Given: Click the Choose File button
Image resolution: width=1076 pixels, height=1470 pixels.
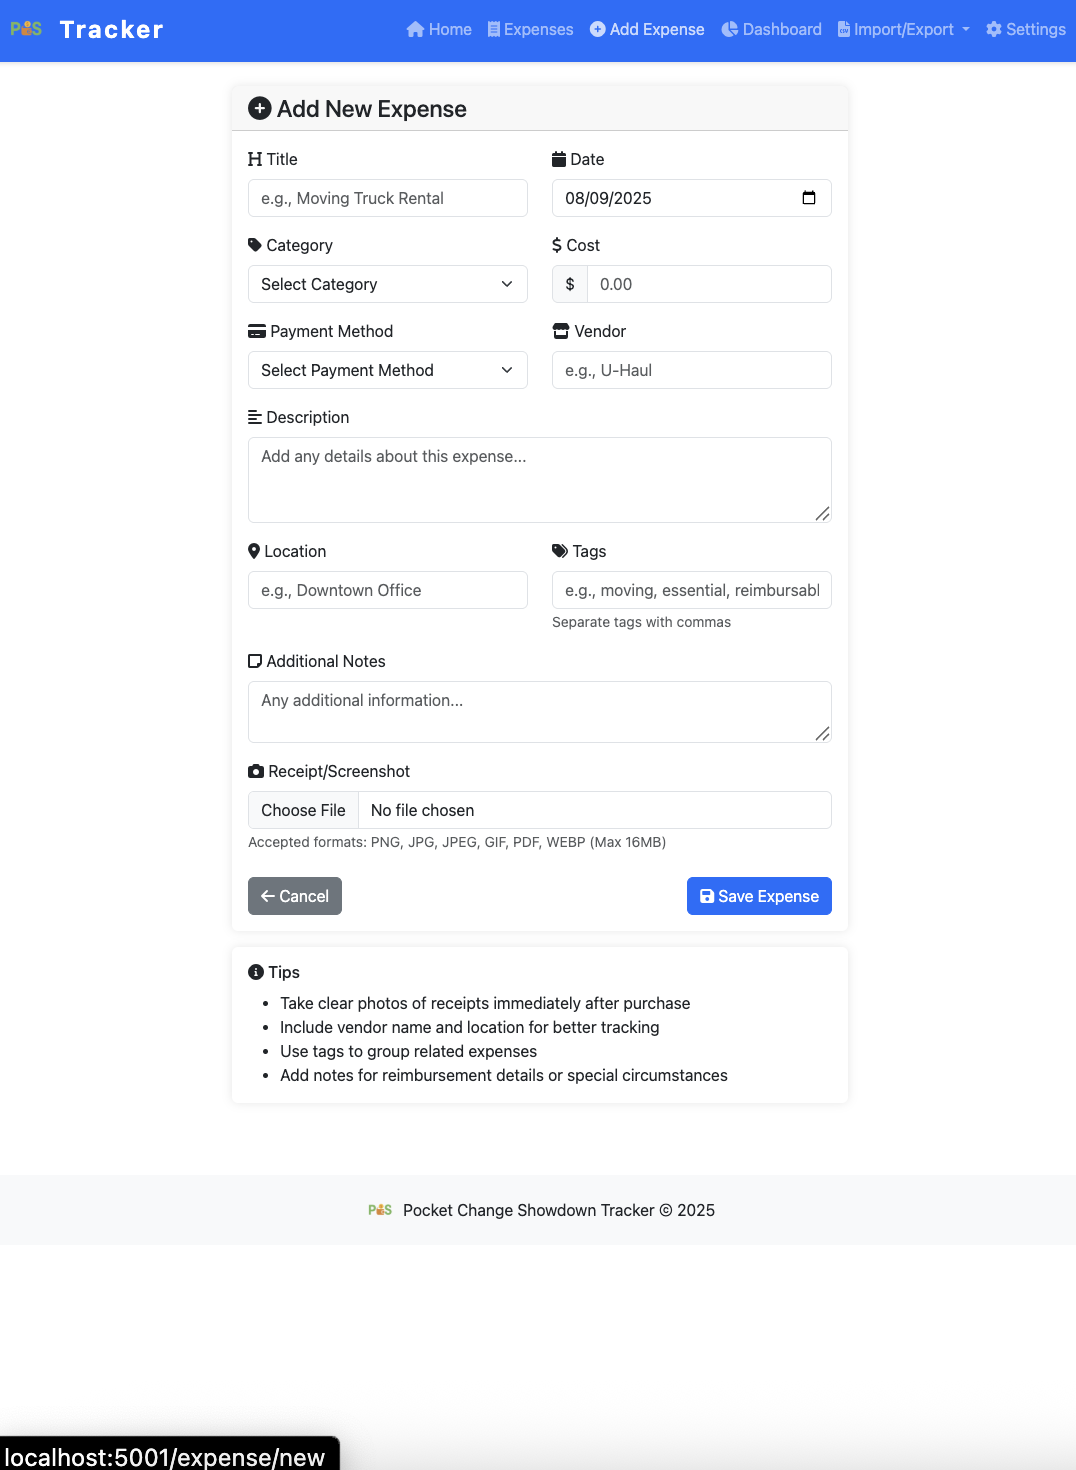Looking at the screenshot, I should click(x=303, y=810).
